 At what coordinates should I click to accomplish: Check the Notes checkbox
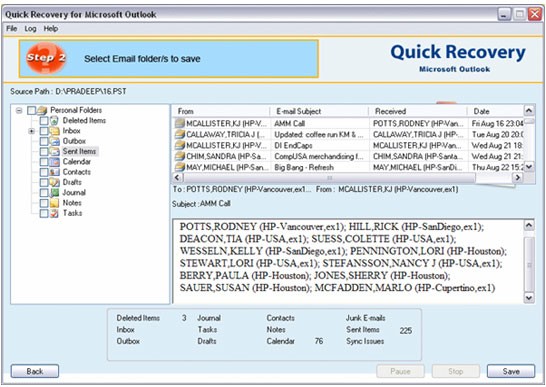coord(44,203)
